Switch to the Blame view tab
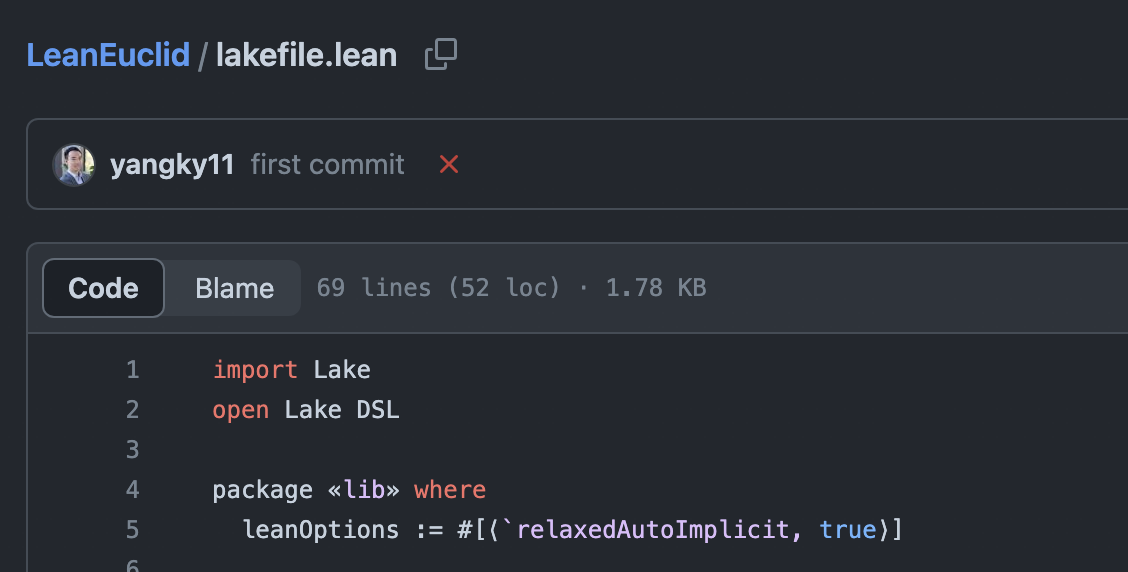 235,289
